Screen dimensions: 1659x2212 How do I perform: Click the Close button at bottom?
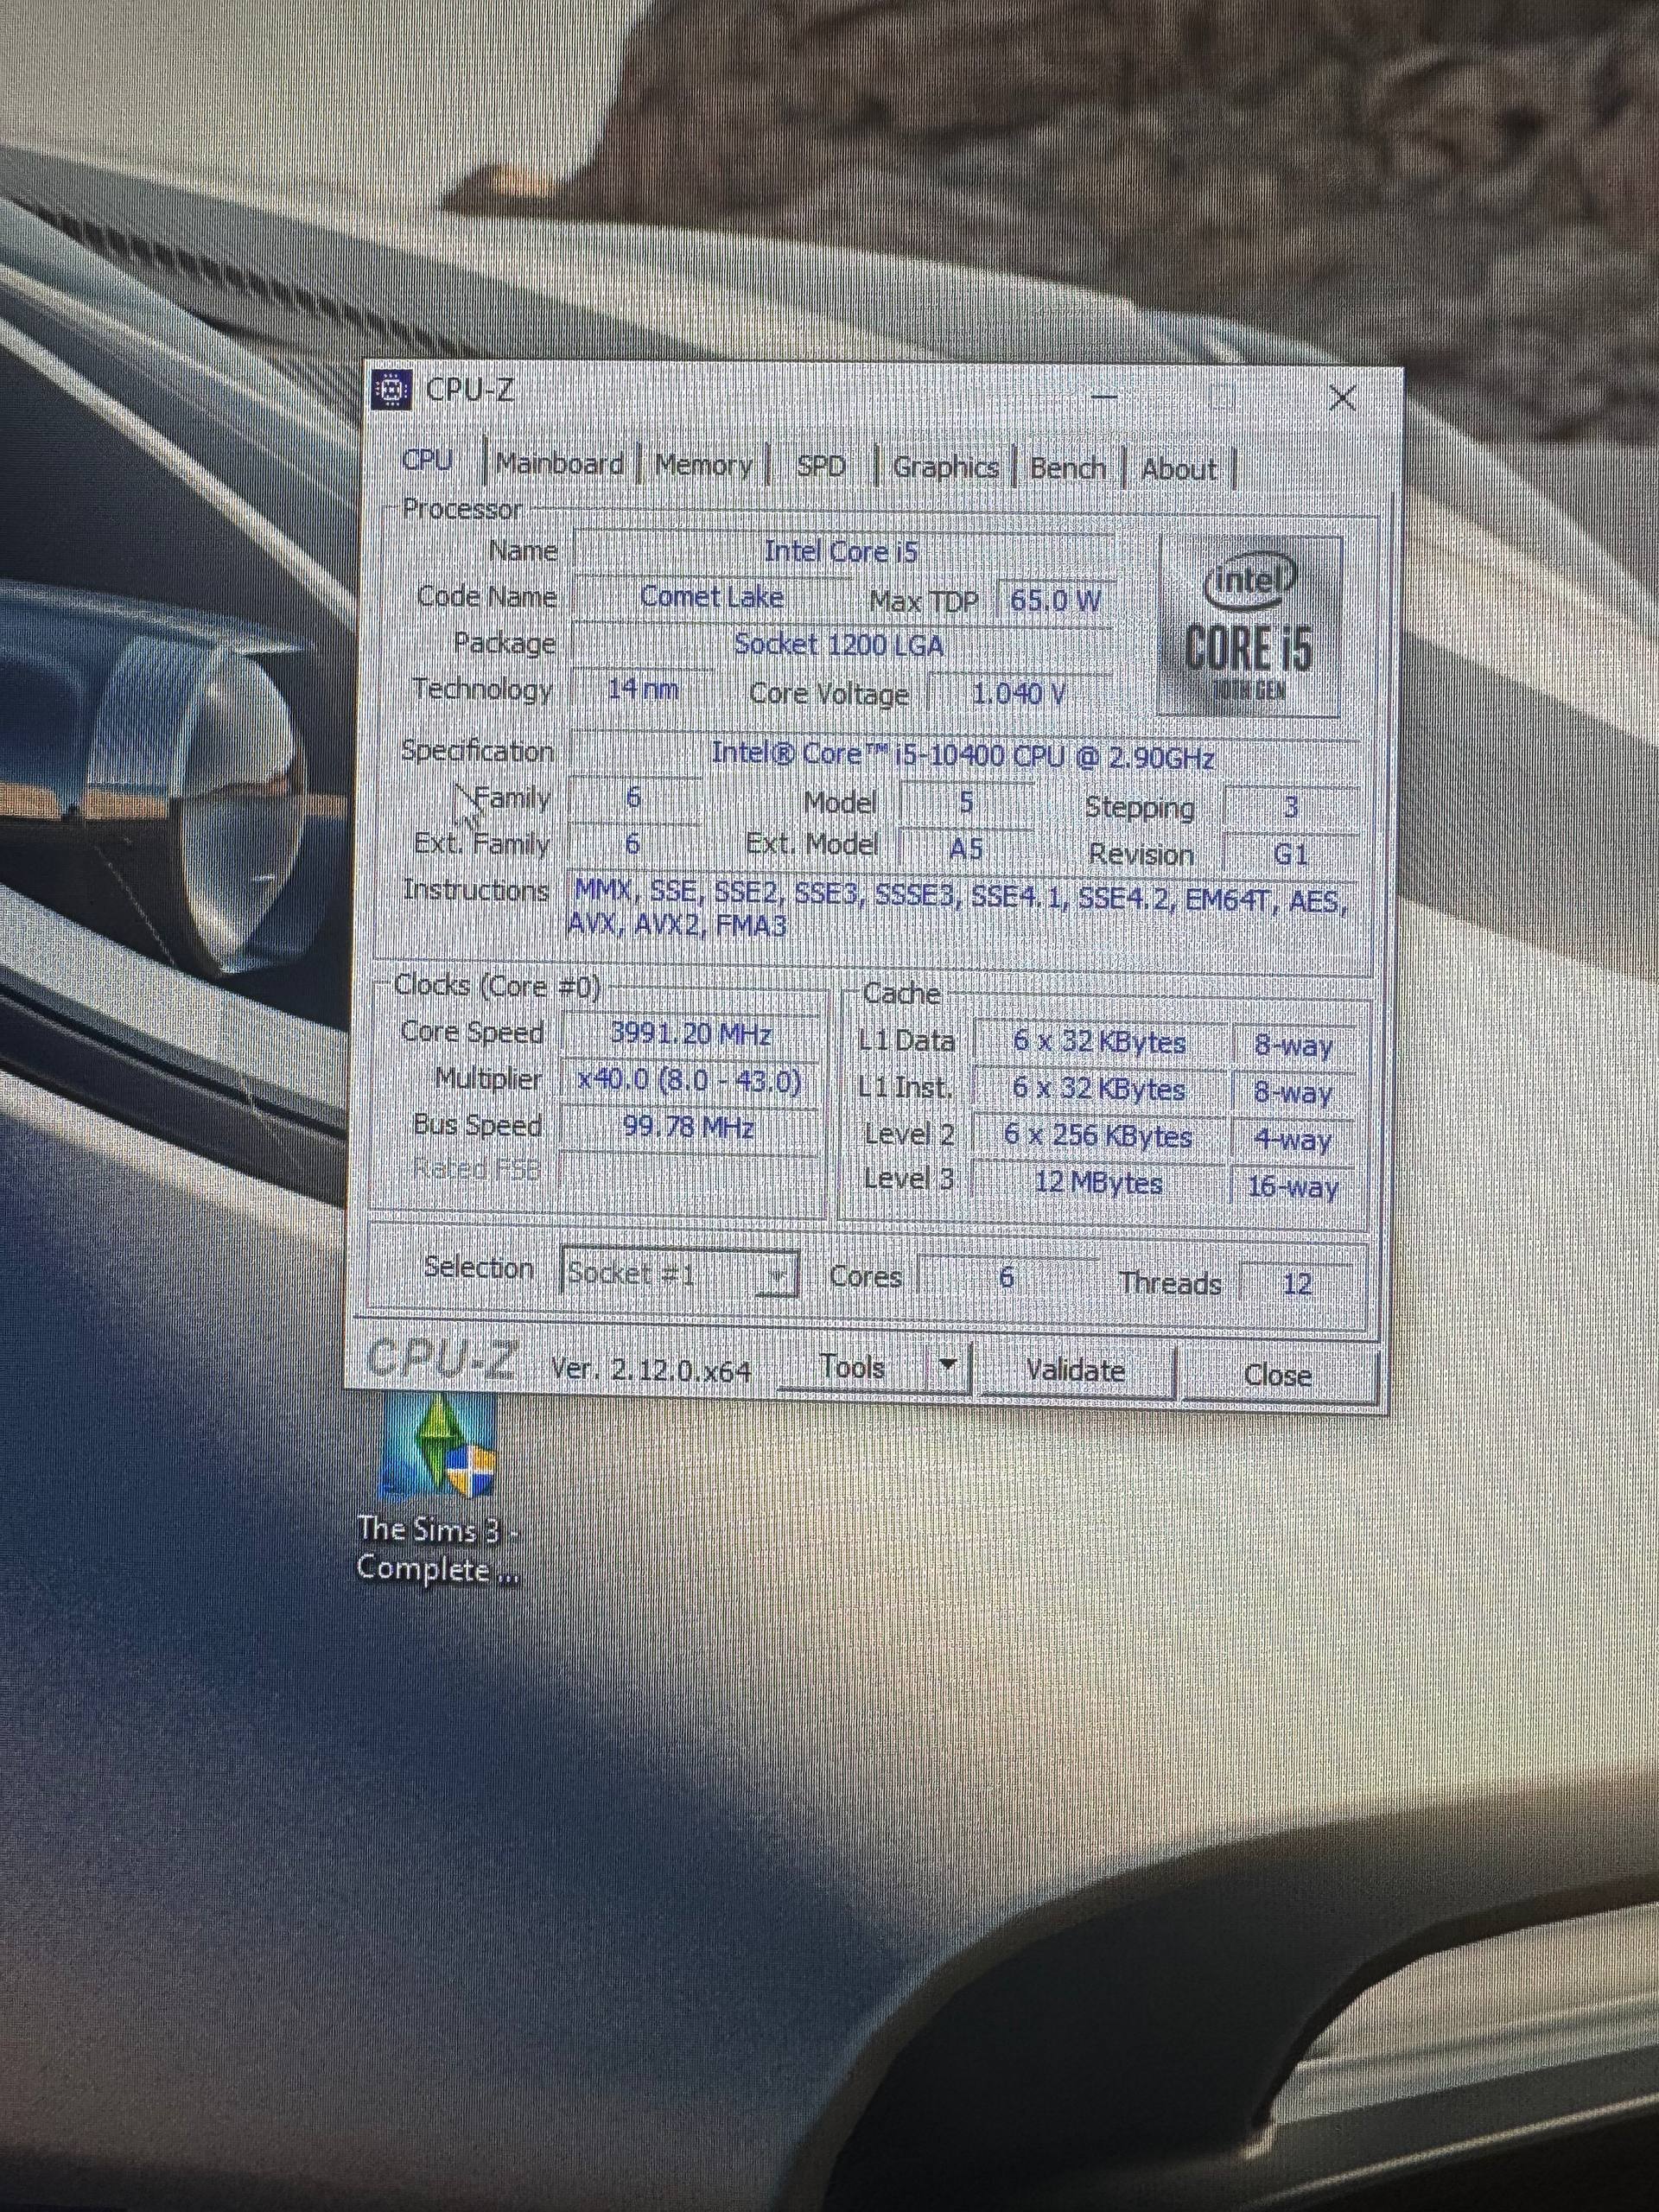[1279, 1374]
